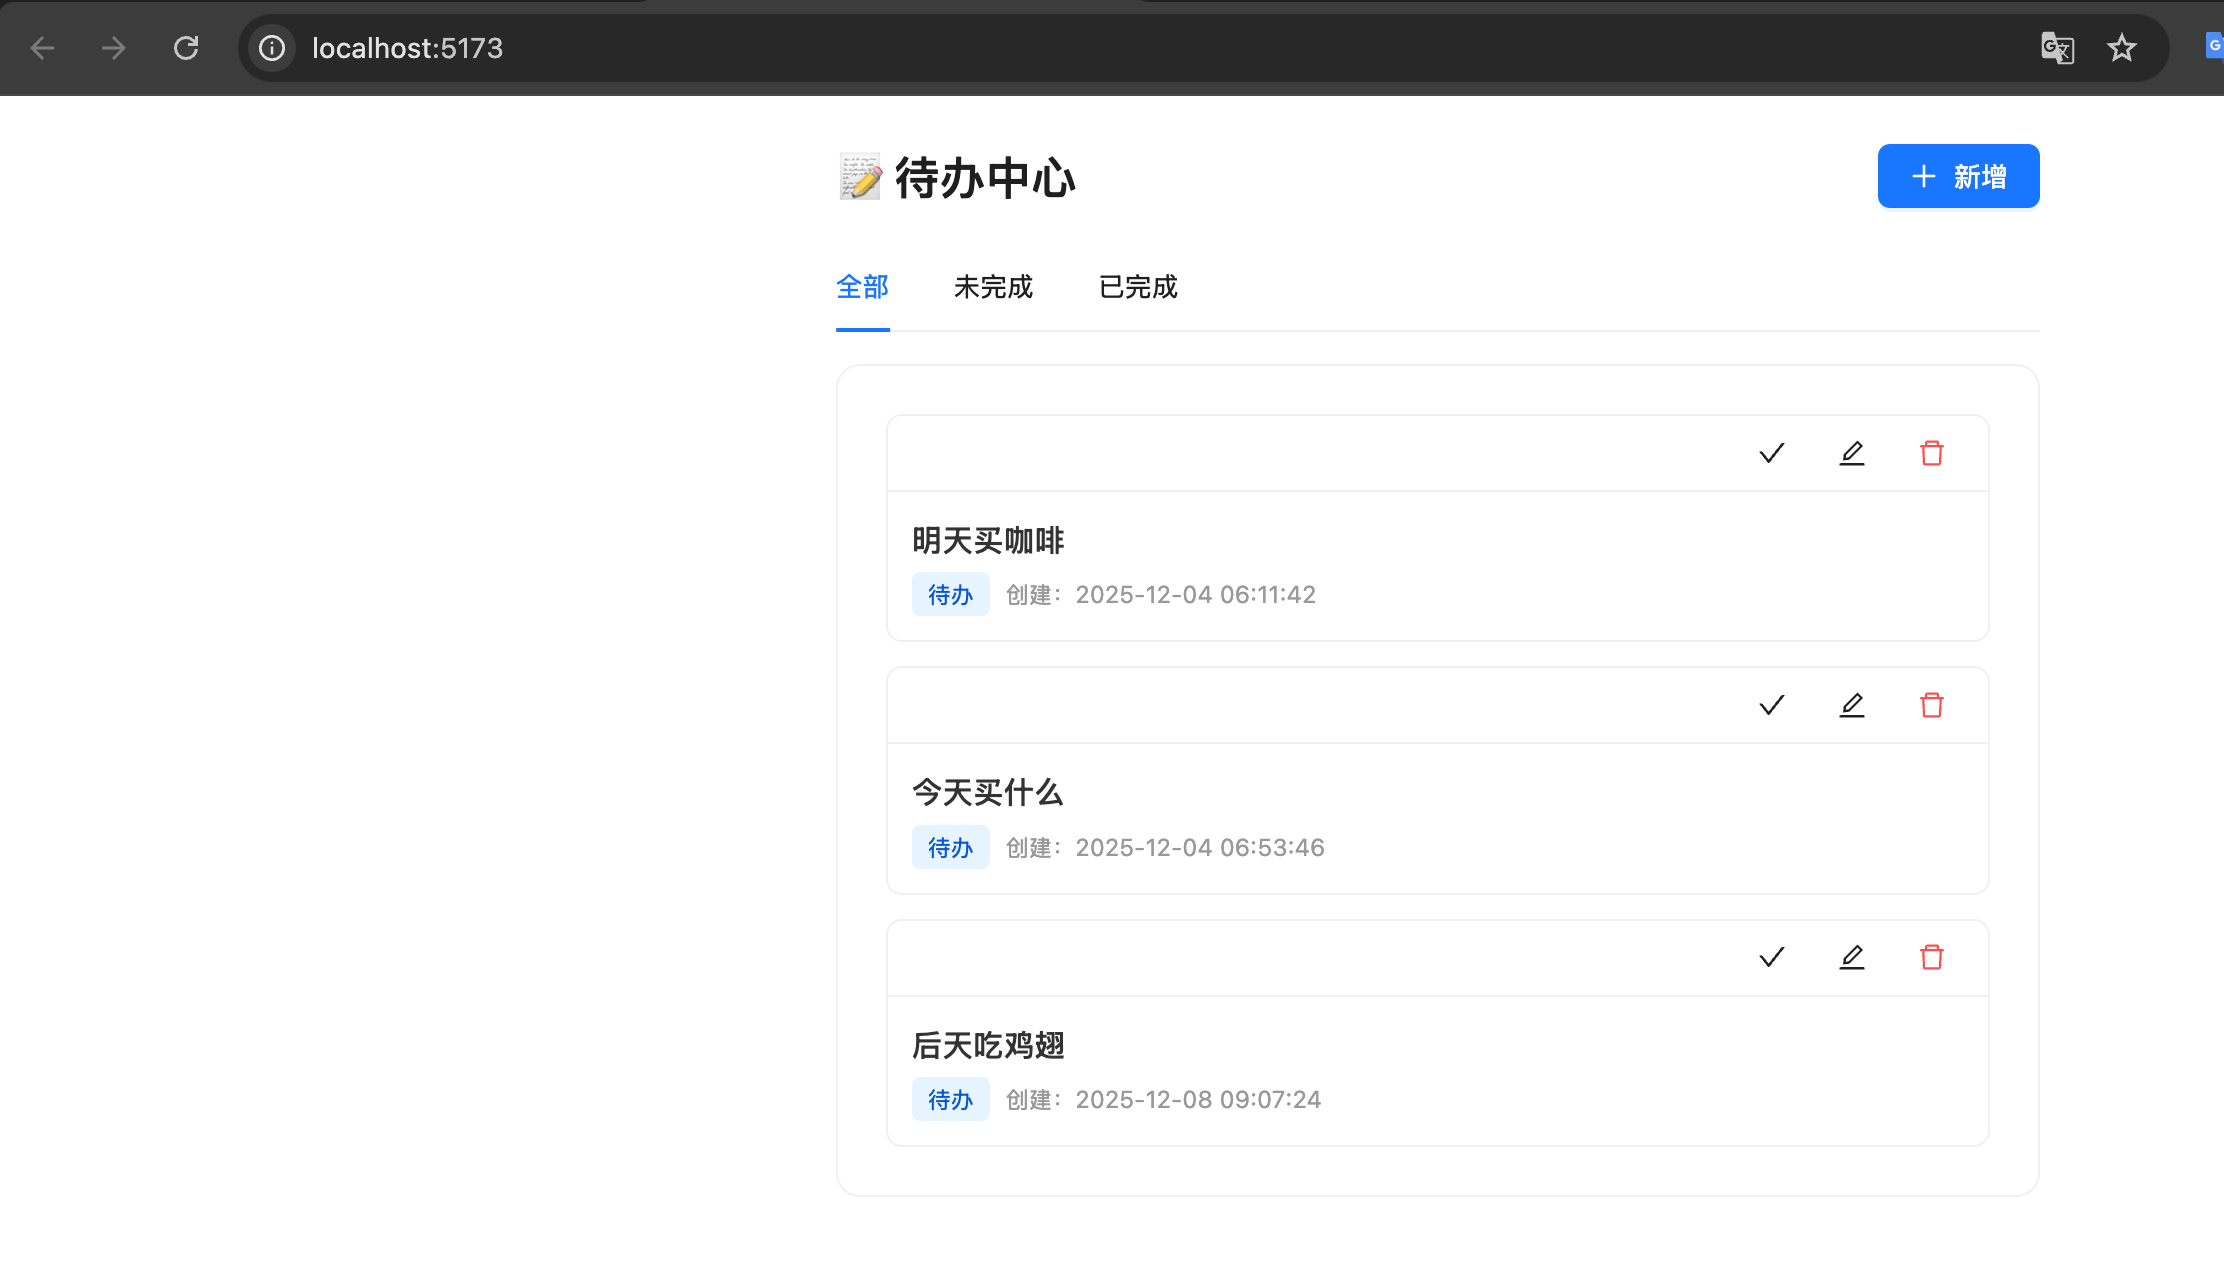
Task: Reload the page in browser
Action: (x=186, y=48)
